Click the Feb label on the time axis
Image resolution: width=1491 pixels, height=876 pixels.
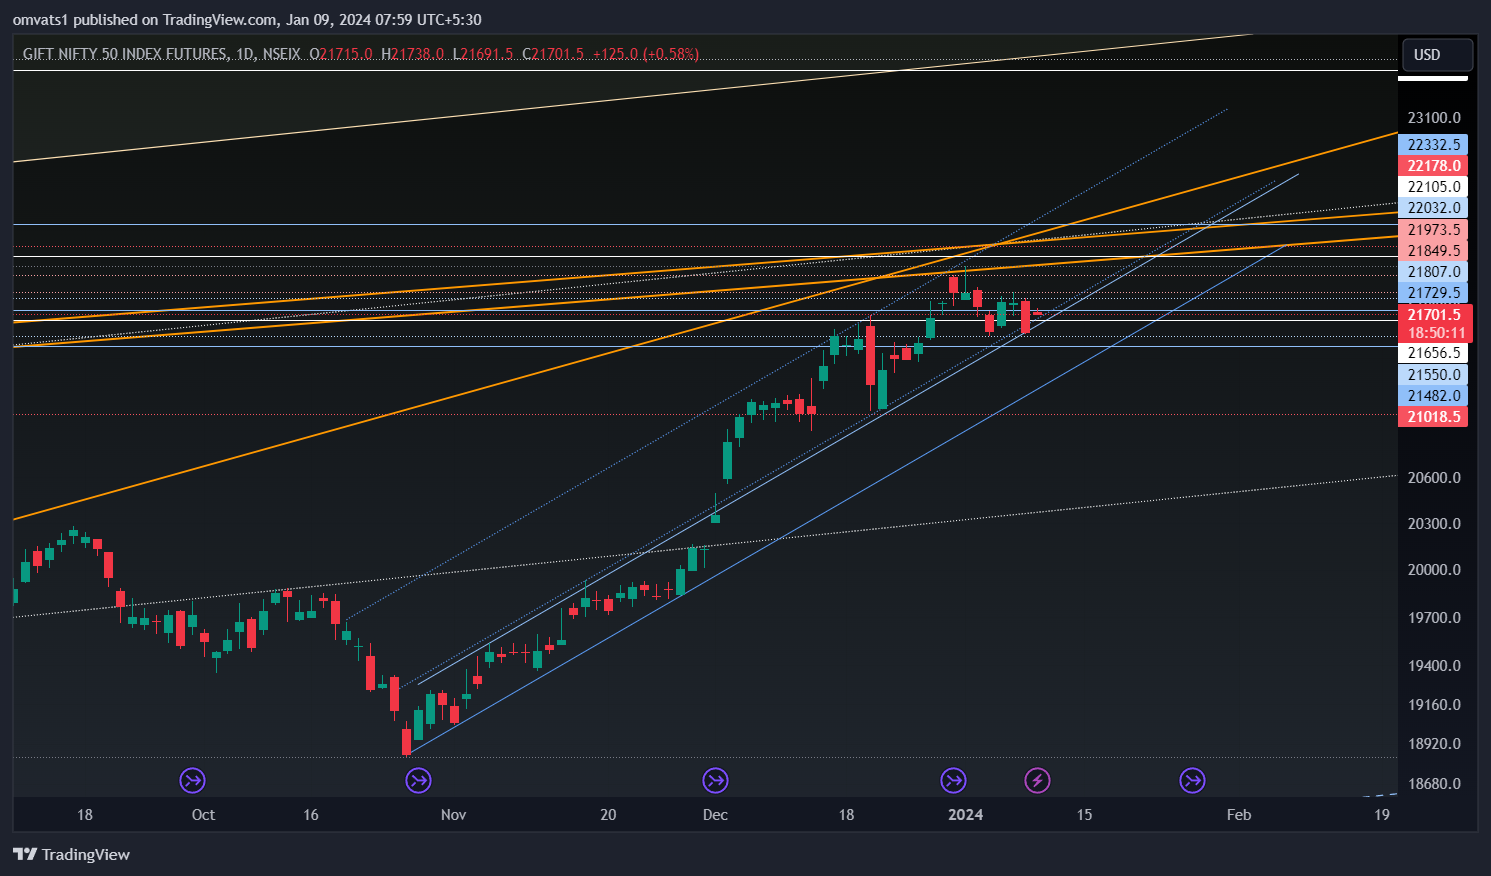(x=1239, y=815)
